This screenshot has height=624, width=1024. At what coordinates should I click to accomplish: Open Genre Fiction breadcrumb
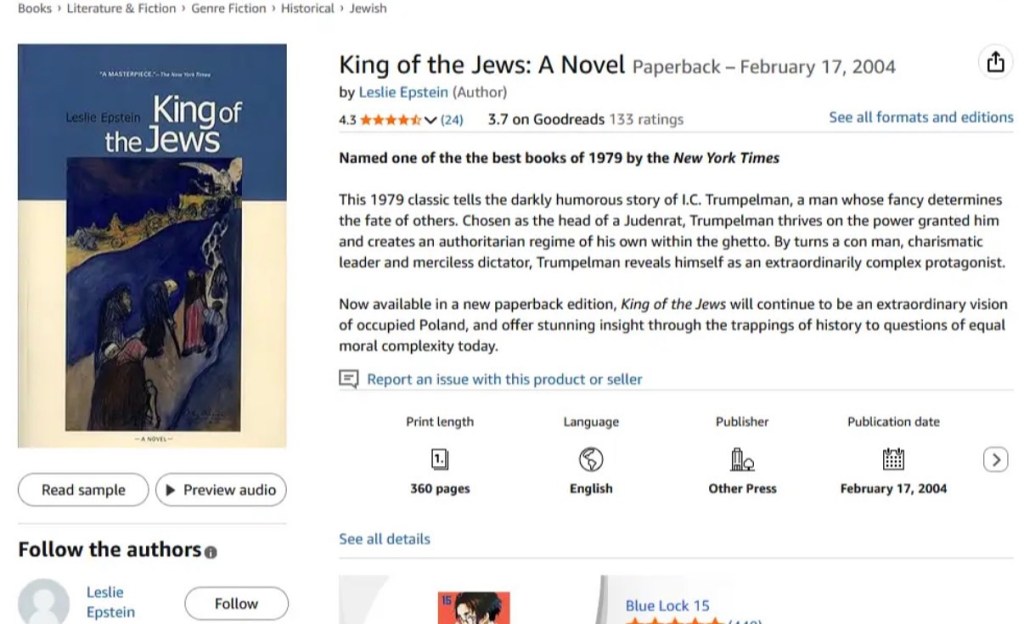tap(229, 8)
